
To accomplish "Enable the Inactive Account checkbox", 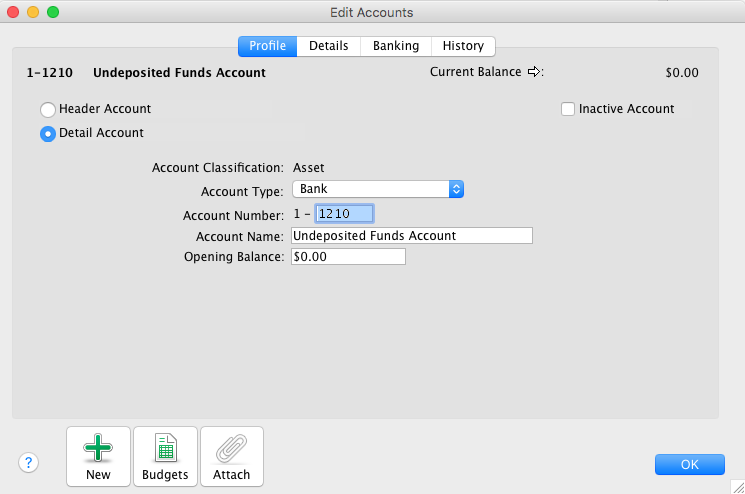I will click(568, 109).
